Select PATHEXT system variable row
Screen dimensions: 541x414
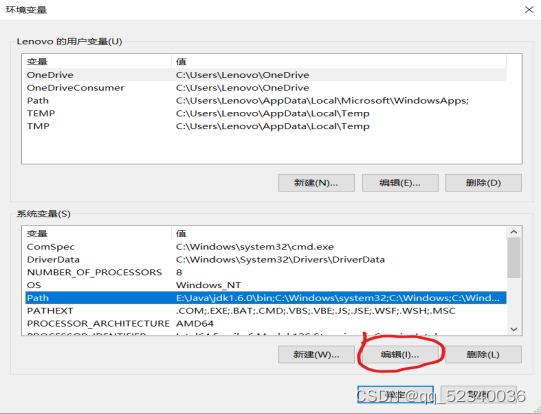point(266,310)
